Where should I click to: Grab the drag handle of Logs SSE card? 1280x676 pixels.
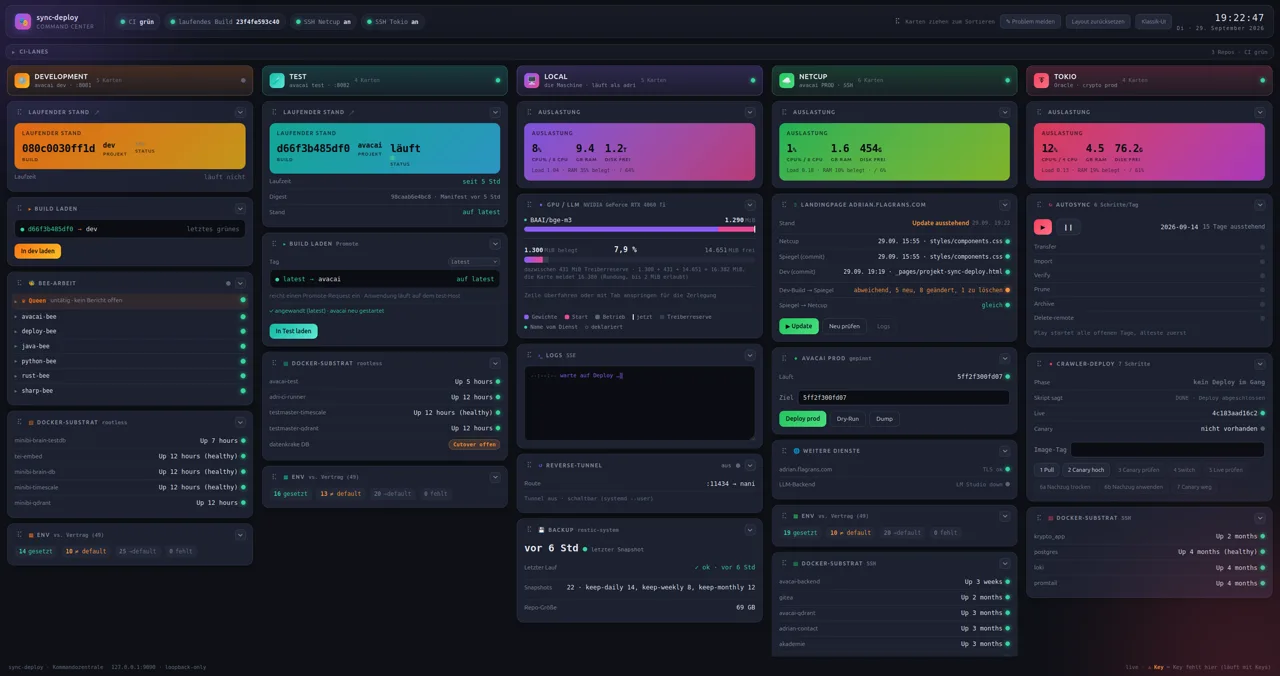tap(530, 355)
